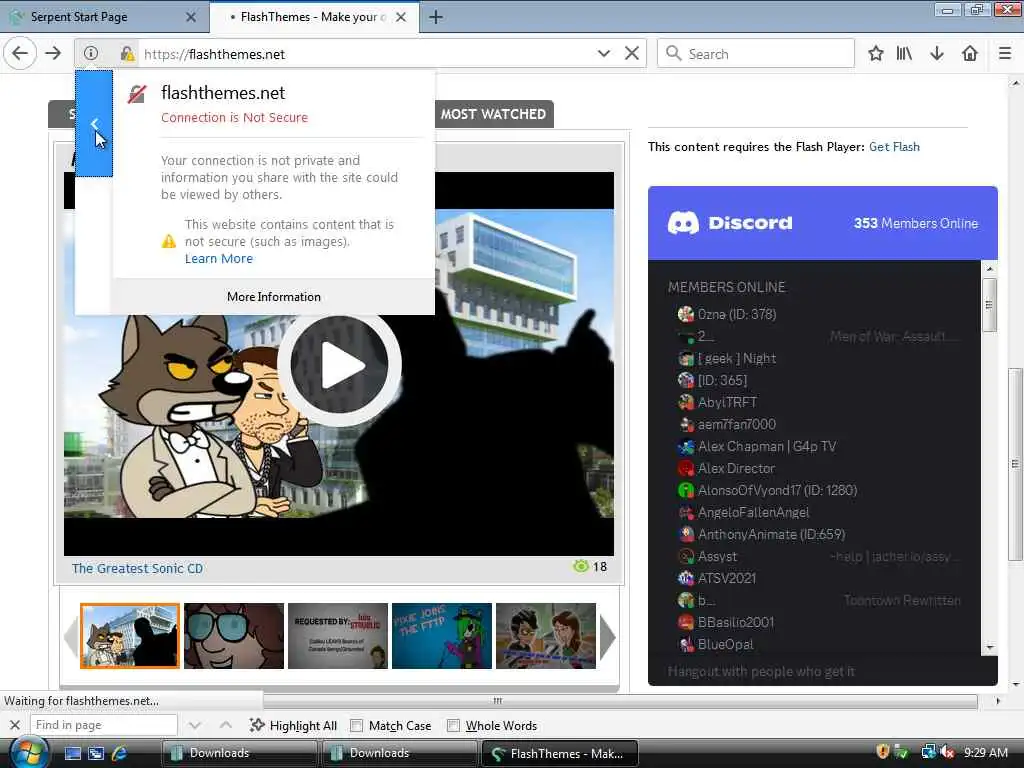
Task: Open the Library icon in toolbar
Action: (x=904, y=54)
